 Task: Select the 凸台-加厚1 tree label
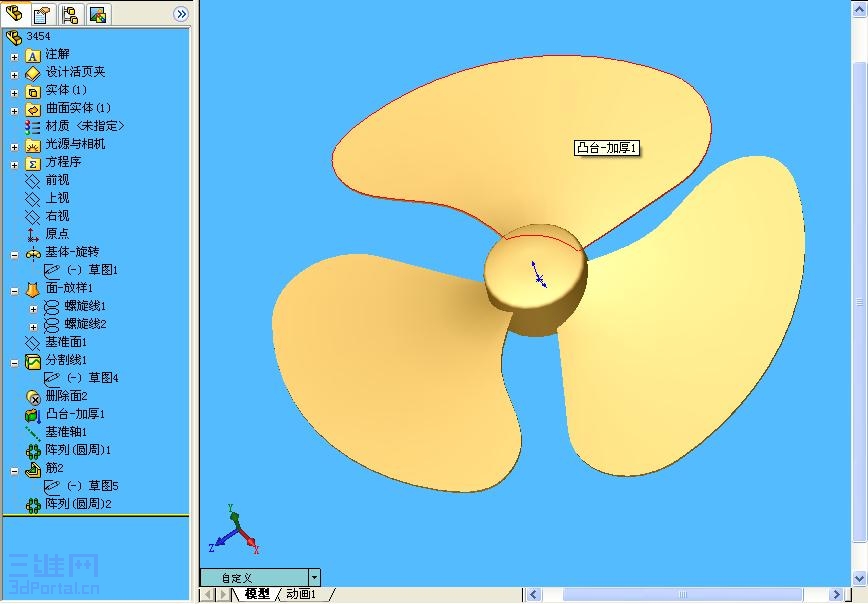click(75, 414)
